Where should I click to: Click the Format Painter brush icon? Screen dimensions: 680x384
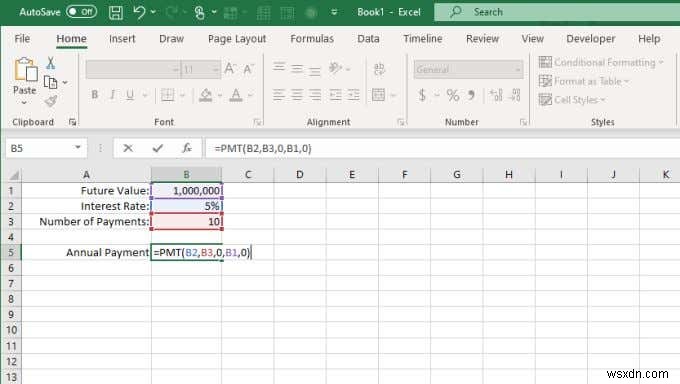pos(51,101)
